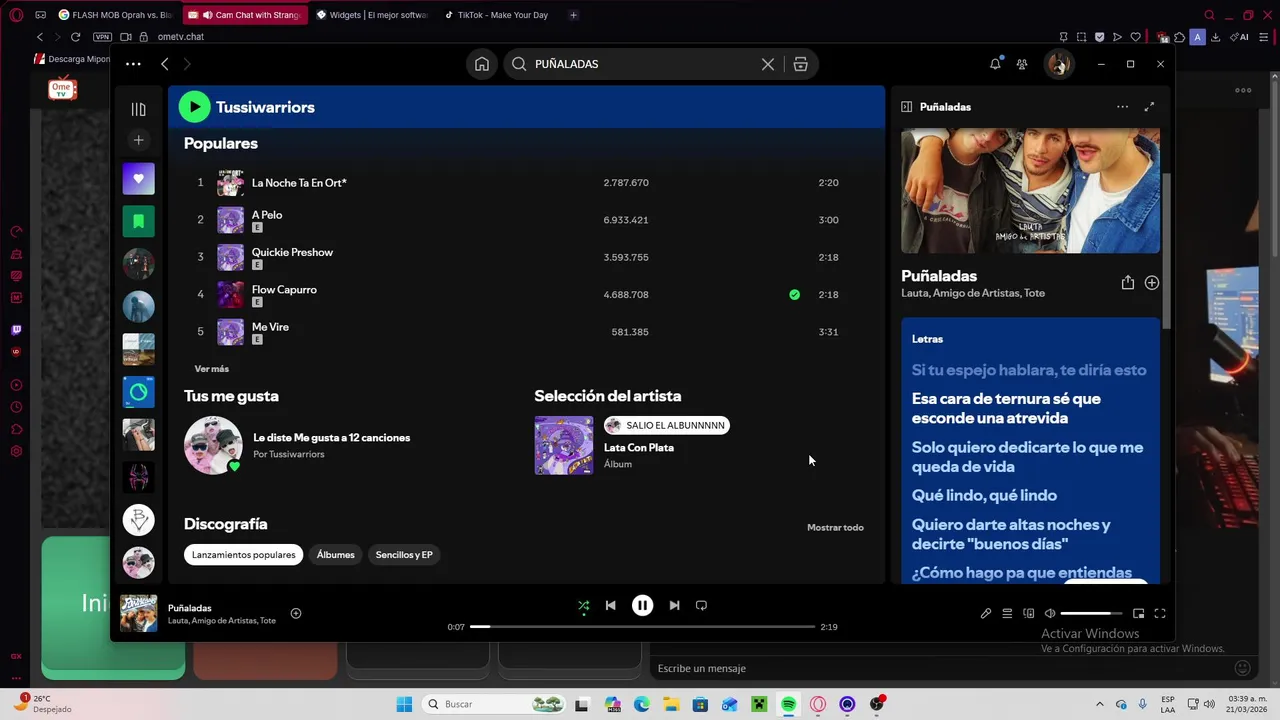Click Mostrar todo in Discografía
Screen dimensions: 1280x720
tap(835, 528)
